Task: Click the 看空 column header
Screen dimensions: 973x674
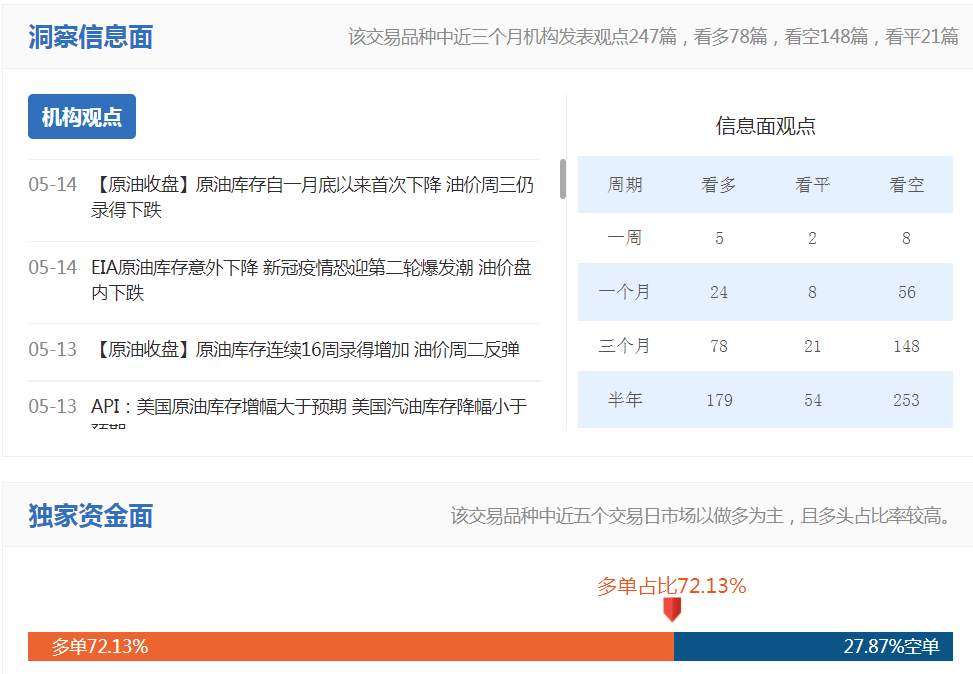Action: point(907,184)
